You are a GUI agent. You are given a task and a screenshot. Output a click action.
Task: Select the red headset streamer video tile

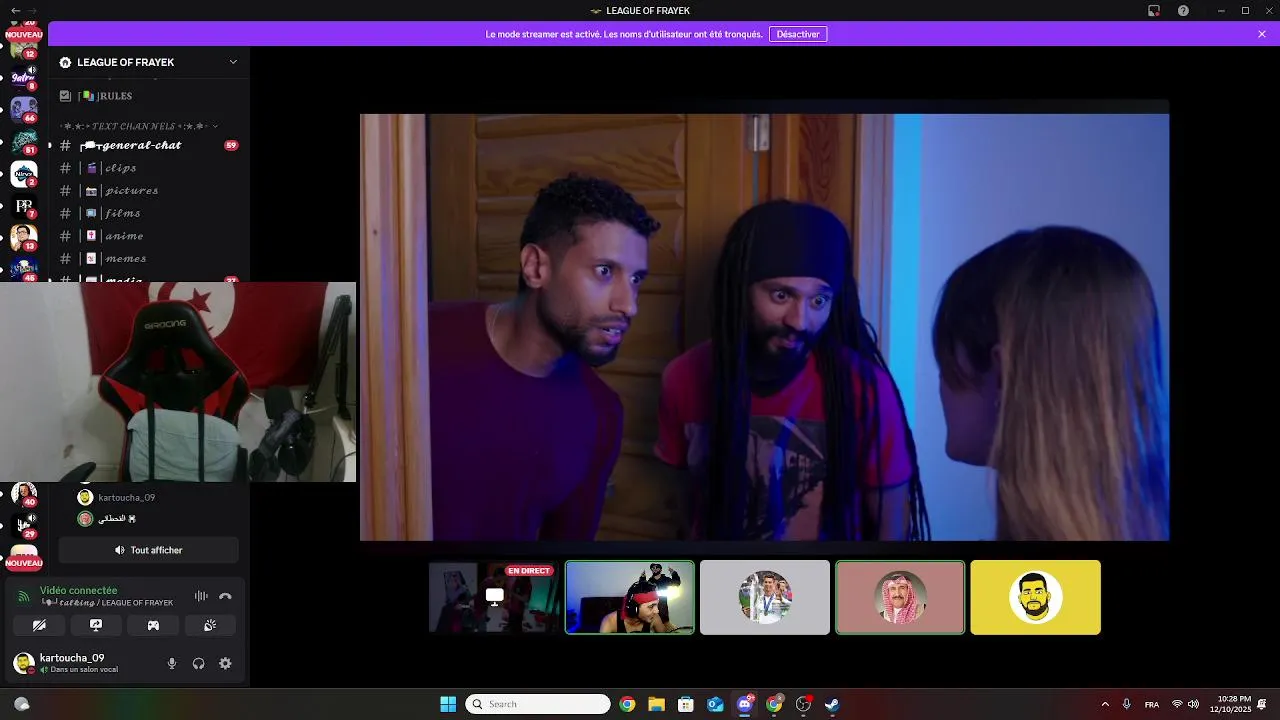(x=630, y=597)
